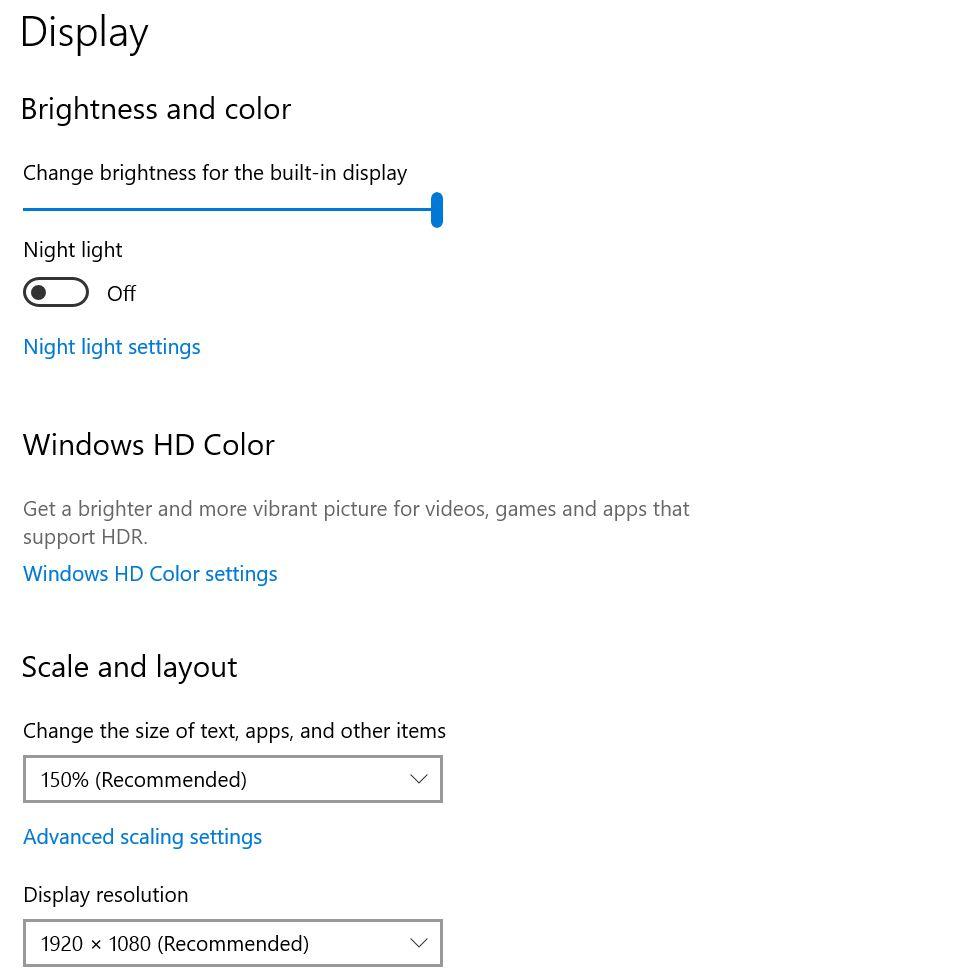Click the built-in display brightness label
Viewport: 979px width, 976px height.
coord(215,173)
